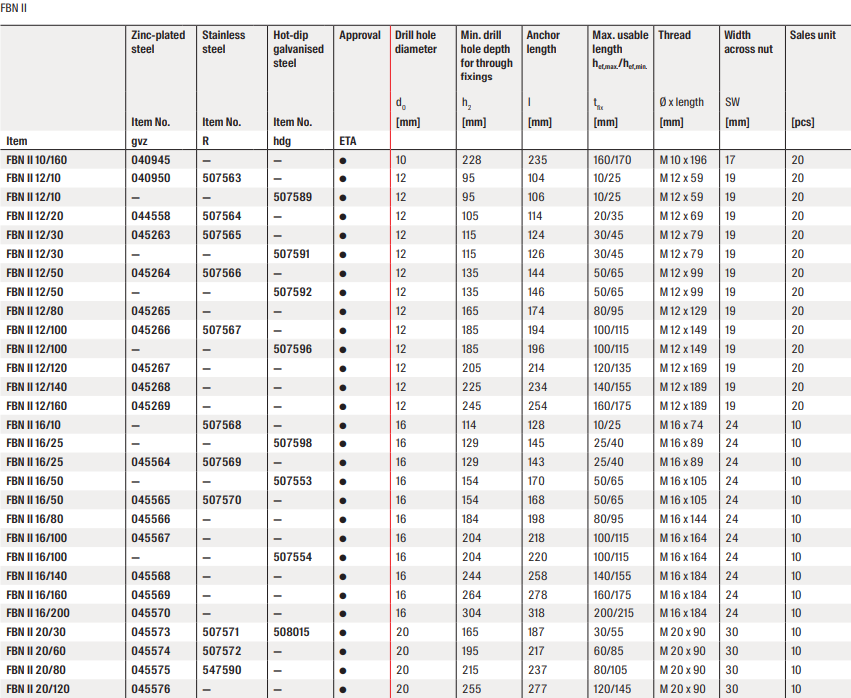Click the ETA approval dot for FBN II 10/160
Image resolution: width=851 pixels, height=698 pixels.
(x=343, y=160)
